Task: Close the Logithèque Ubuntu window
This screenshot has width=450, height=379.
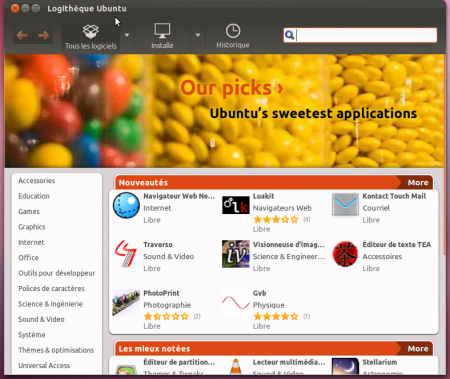Action: pyautogui.click(x=15, y=8)
